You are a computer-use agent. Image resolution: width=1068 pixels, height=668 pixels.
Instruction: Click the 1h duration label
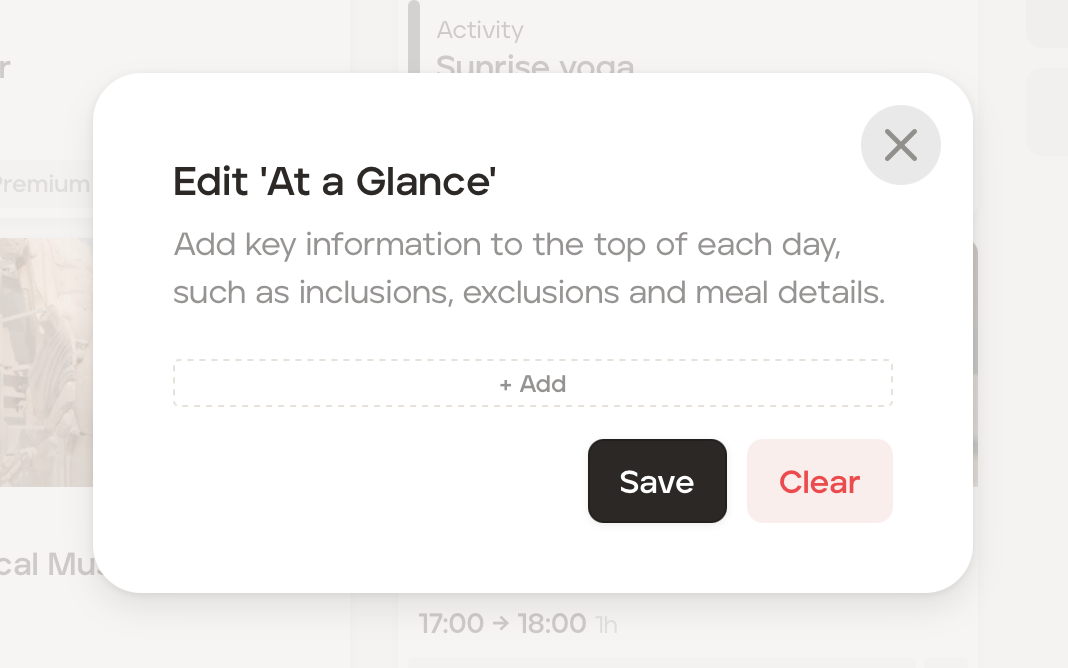point(606,626)
